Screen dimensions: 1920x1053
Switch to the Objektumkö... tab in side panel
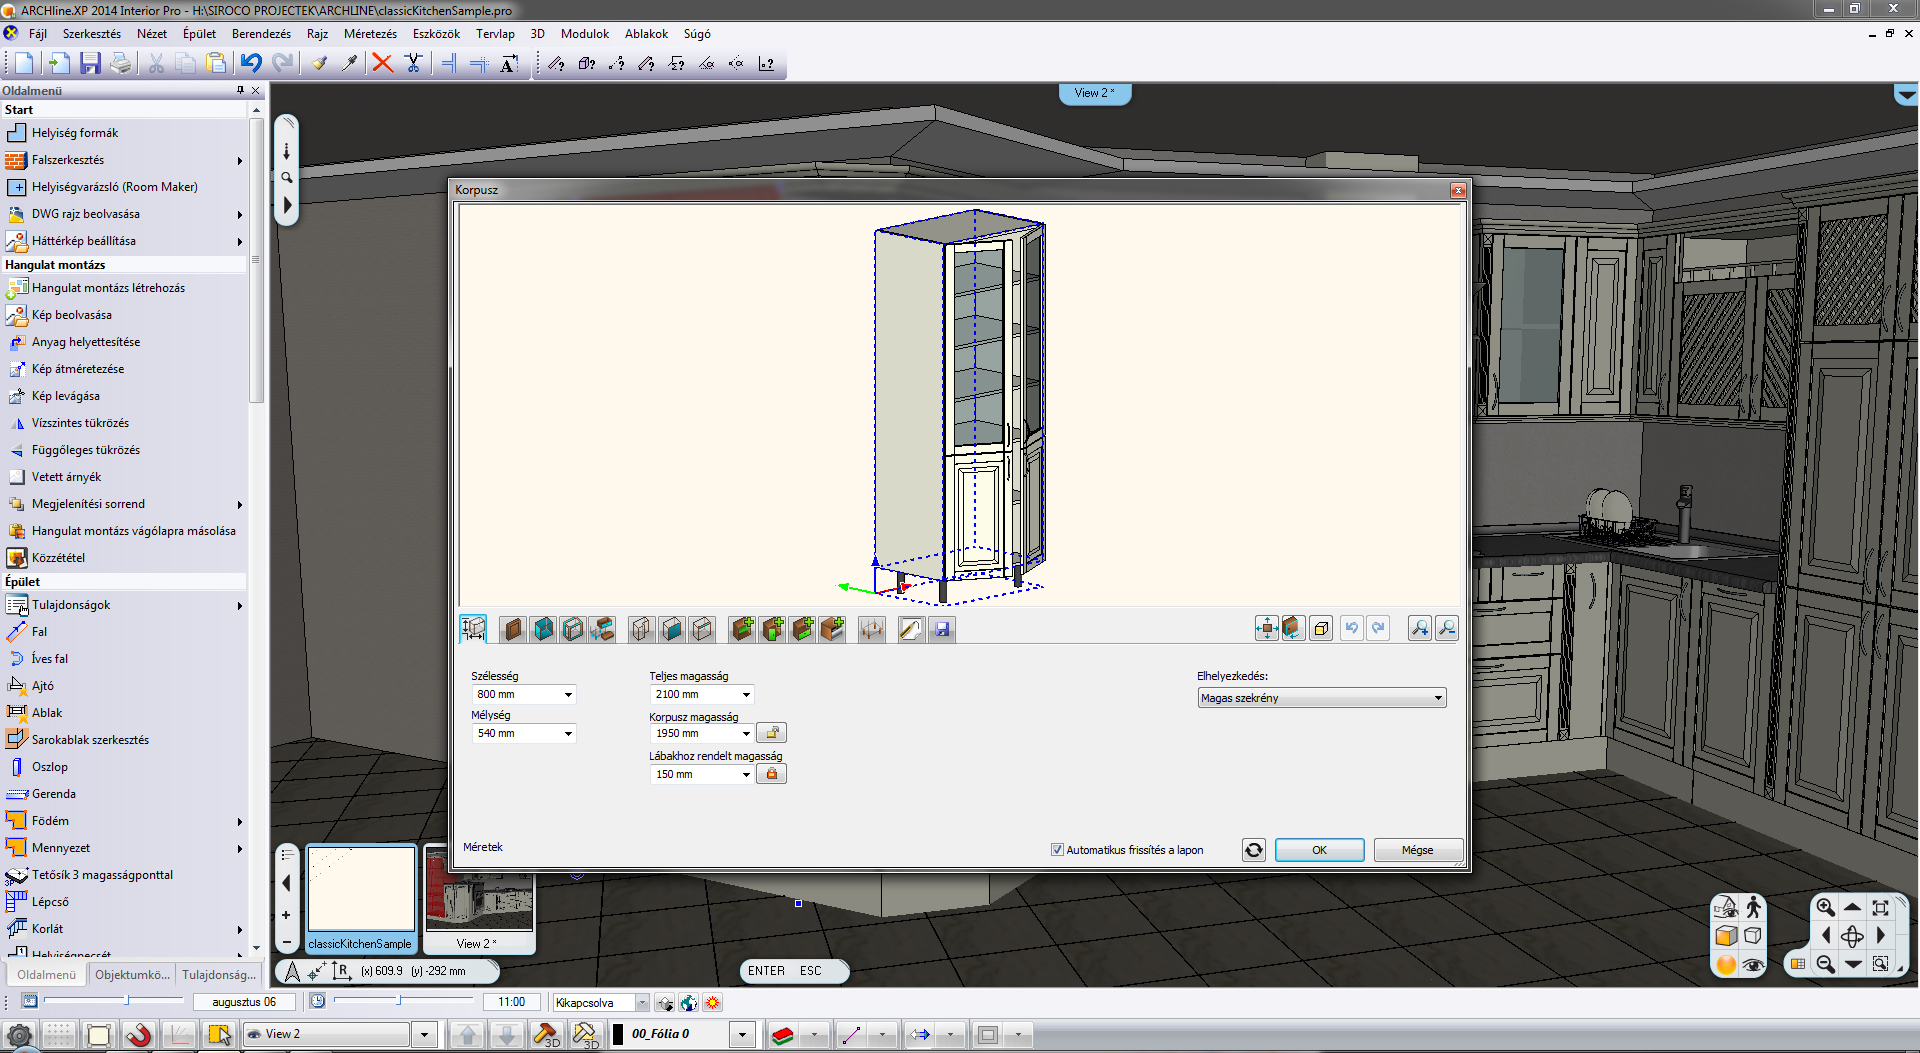[132, 974]
